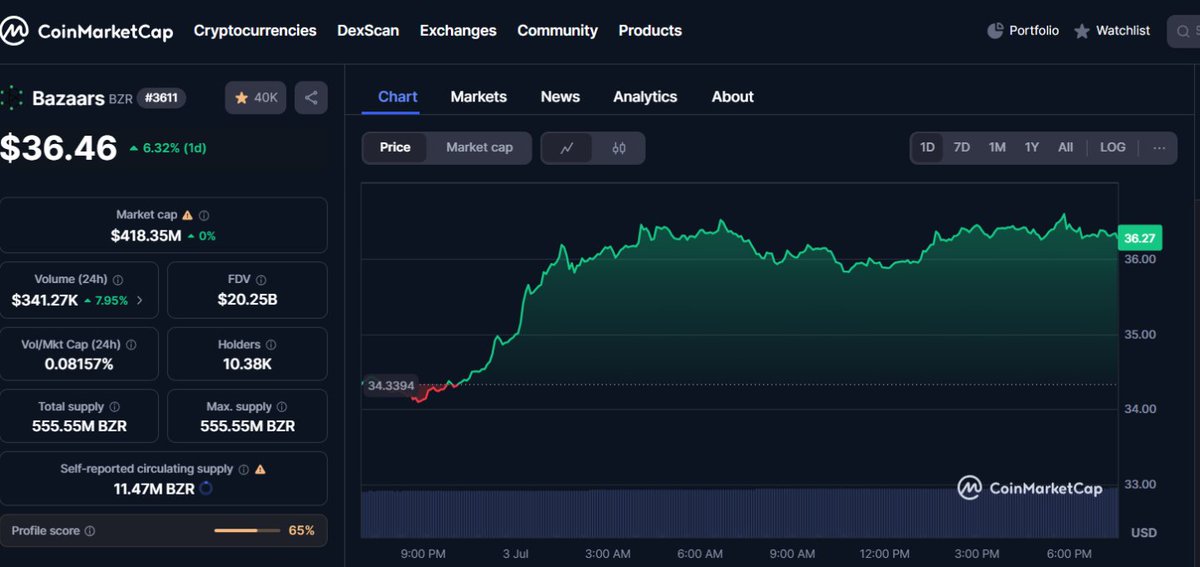Set chart range to All

[x=1066, y=147]
